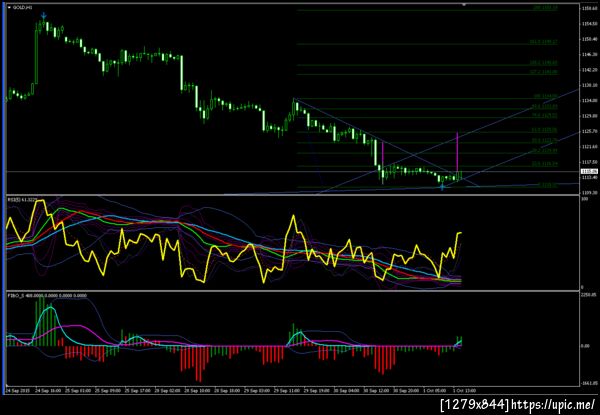Click the 30 Sep 04:00 time label
Image resolution: width=600 pixels, height=415 pixels.
(x=347, y=391)
